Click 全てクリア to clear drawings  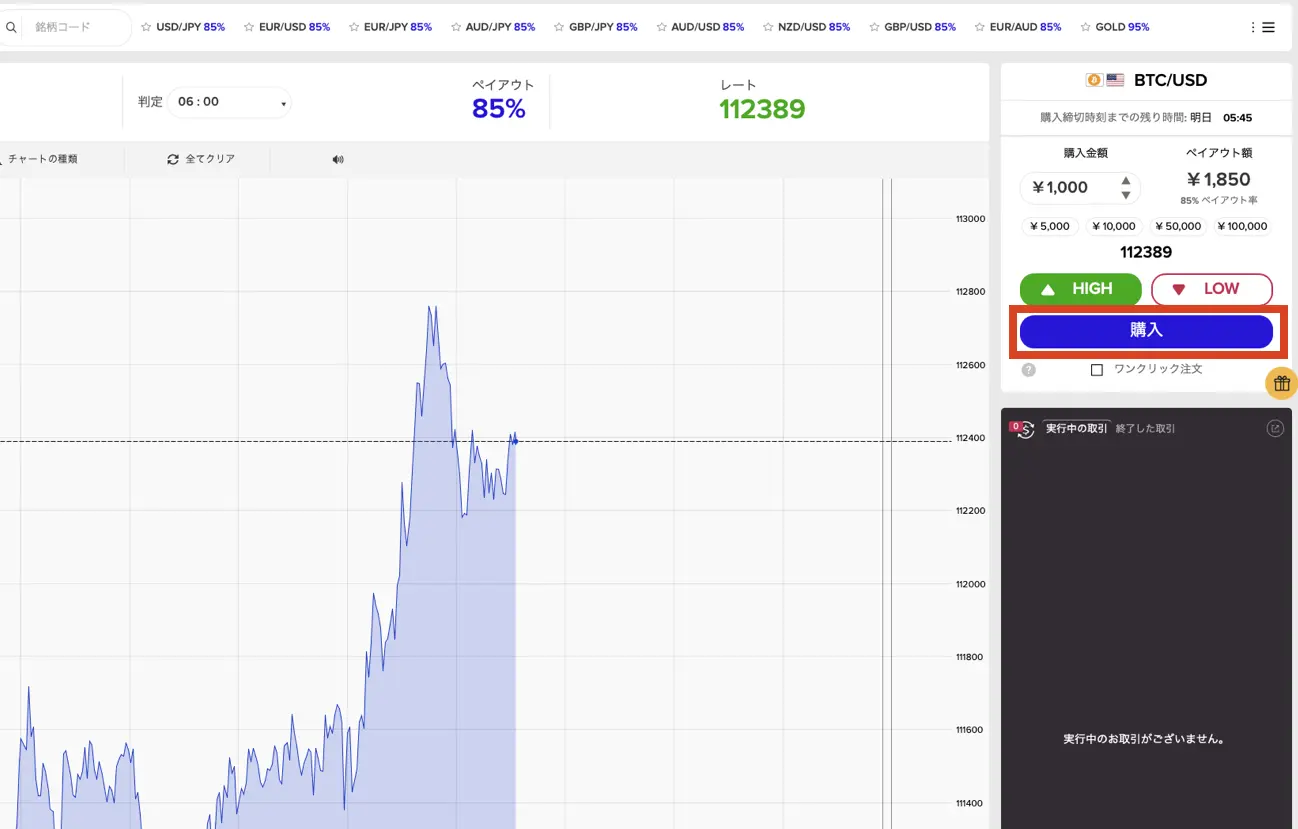point(201,159)
